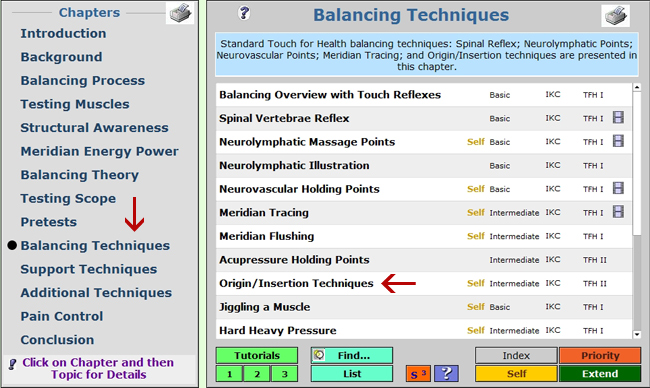Open the Conclusion chapter

[57, 340]
